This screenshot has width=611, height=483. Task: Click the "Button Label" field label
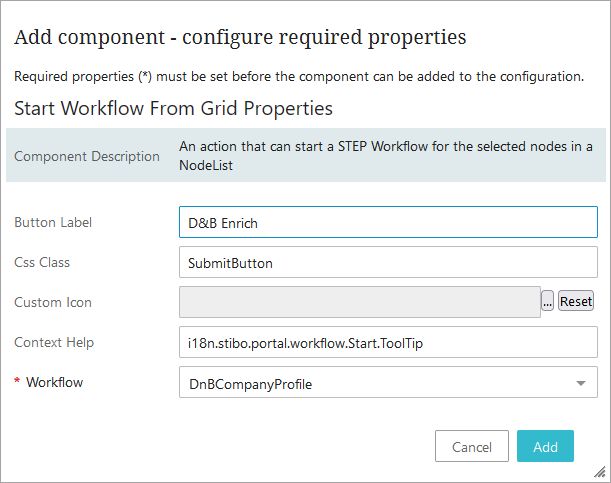tap(52, 222)
